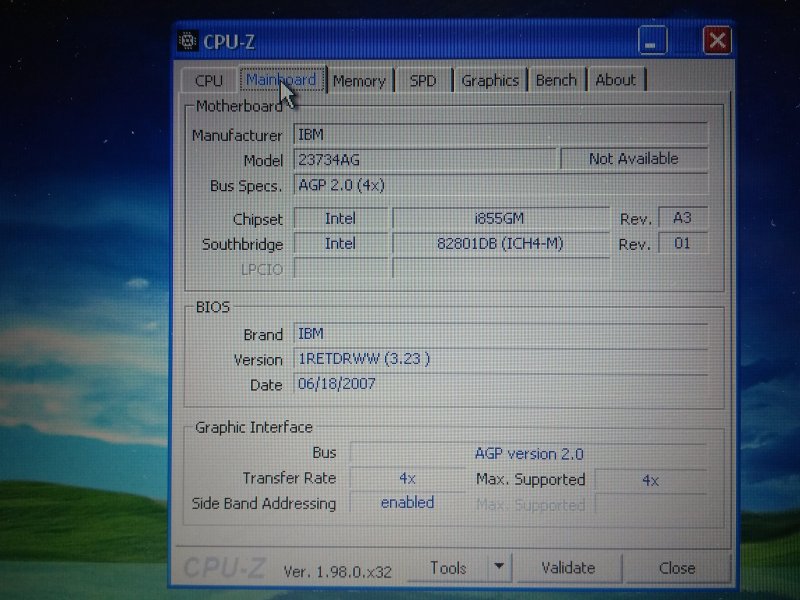Open the Graphics tab

click(490, 80)
